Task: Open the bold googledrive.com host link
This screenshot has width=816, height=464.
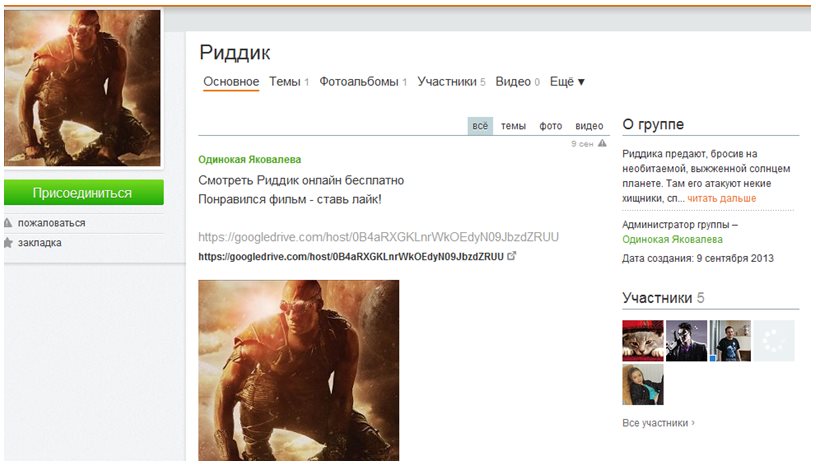Action: click(351, 256)
